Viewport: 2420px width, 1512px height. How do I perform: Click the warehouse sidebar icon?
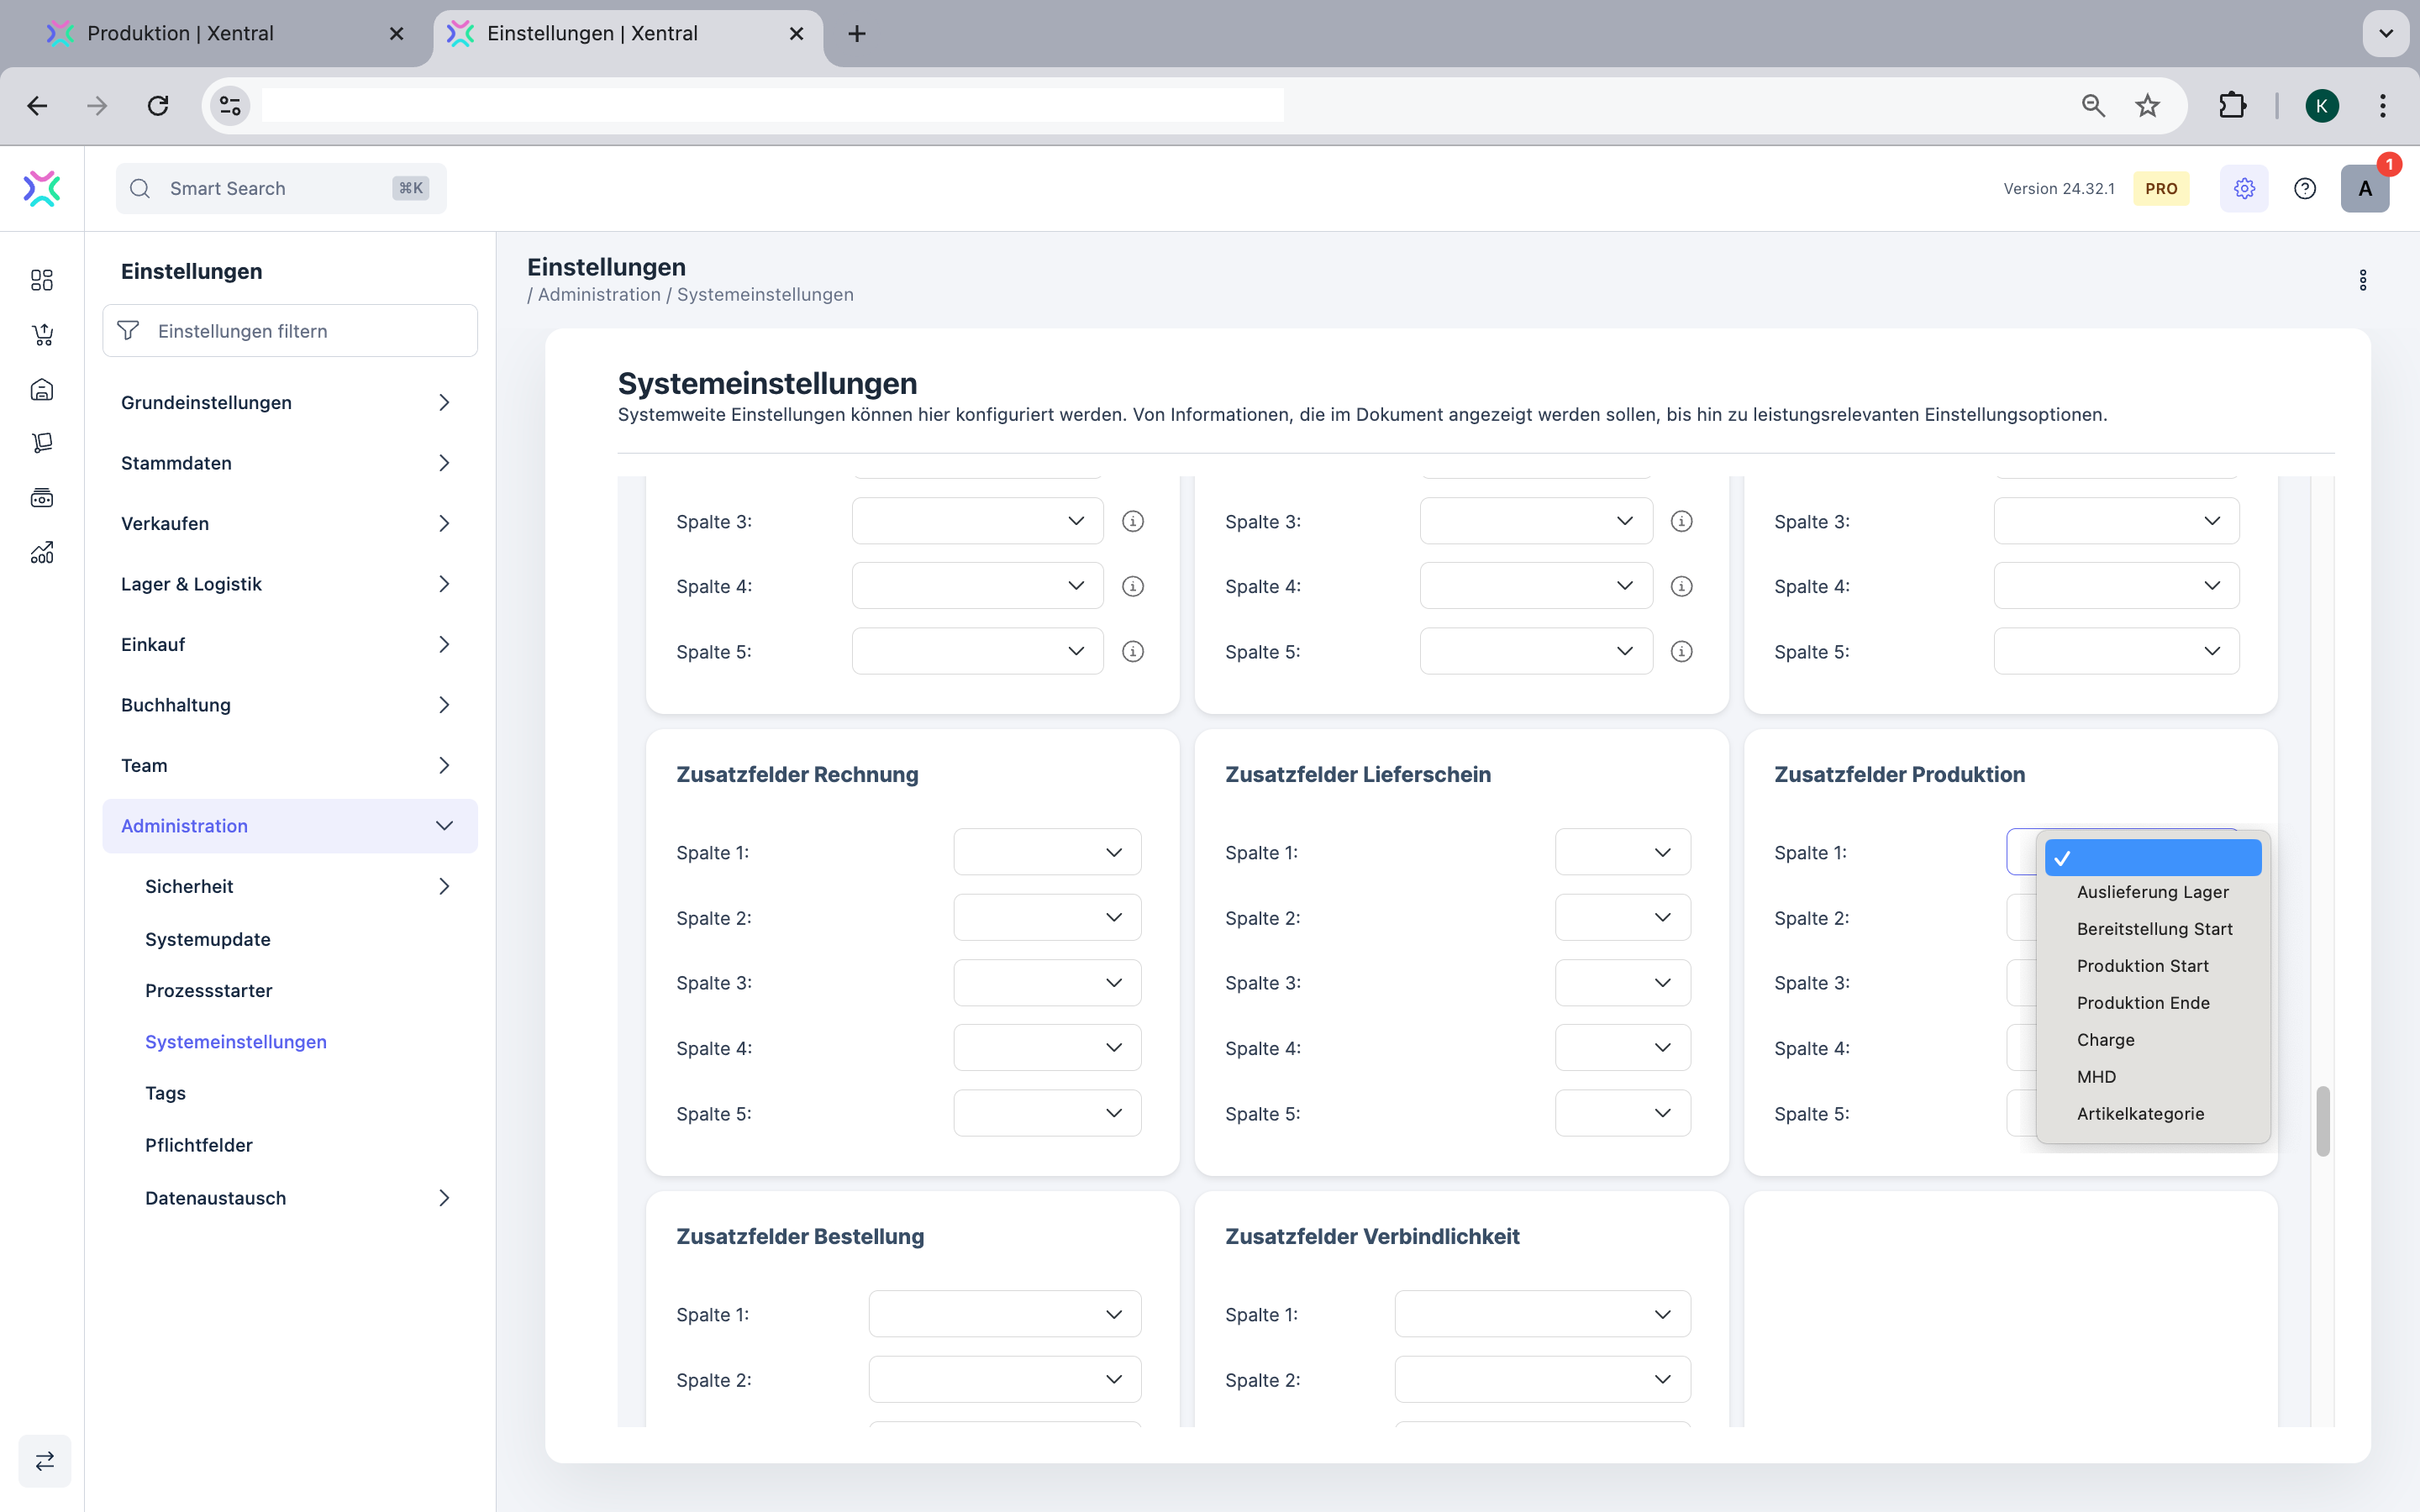[42, 389]
